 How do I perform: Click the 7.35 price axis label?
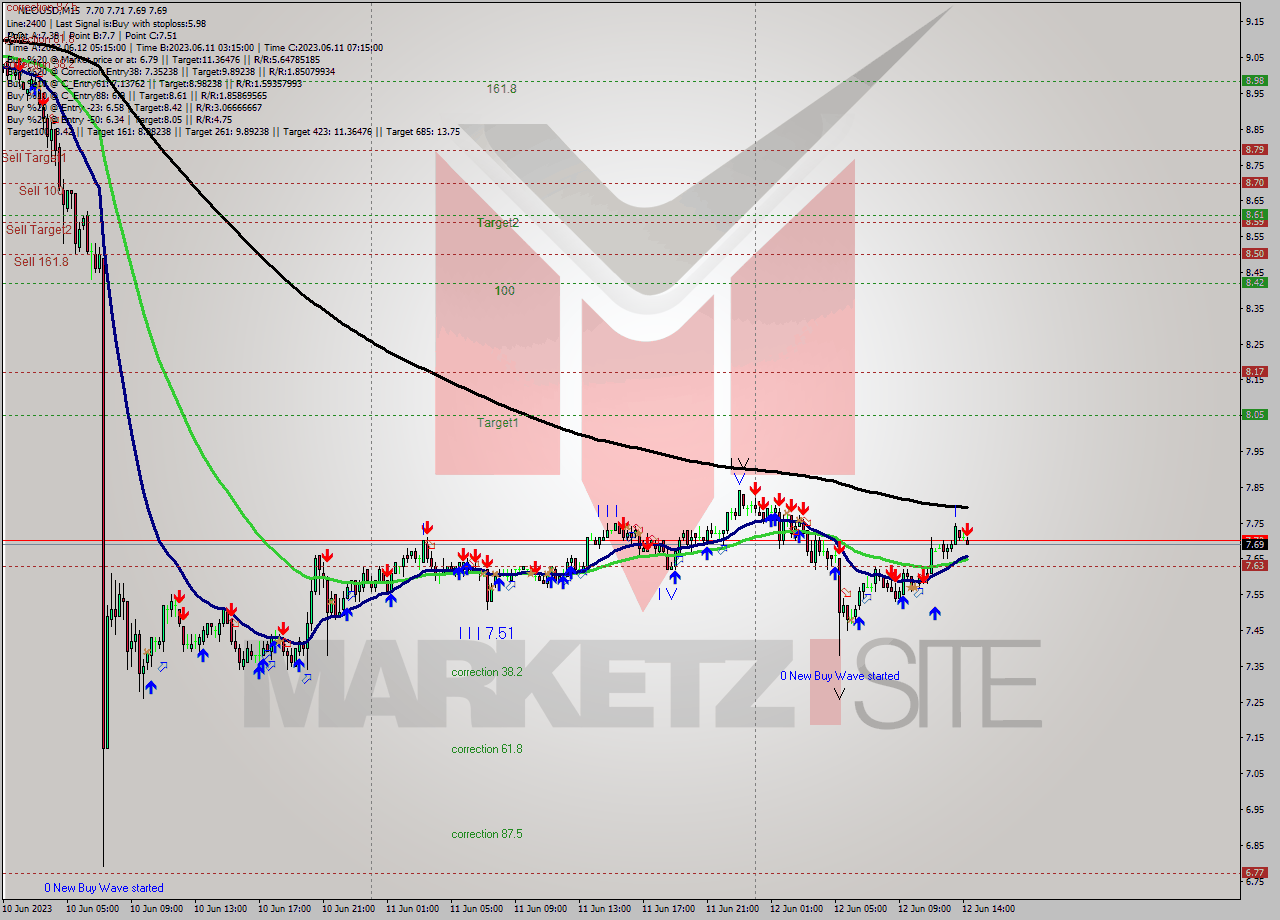click(x=1256, y=666)
